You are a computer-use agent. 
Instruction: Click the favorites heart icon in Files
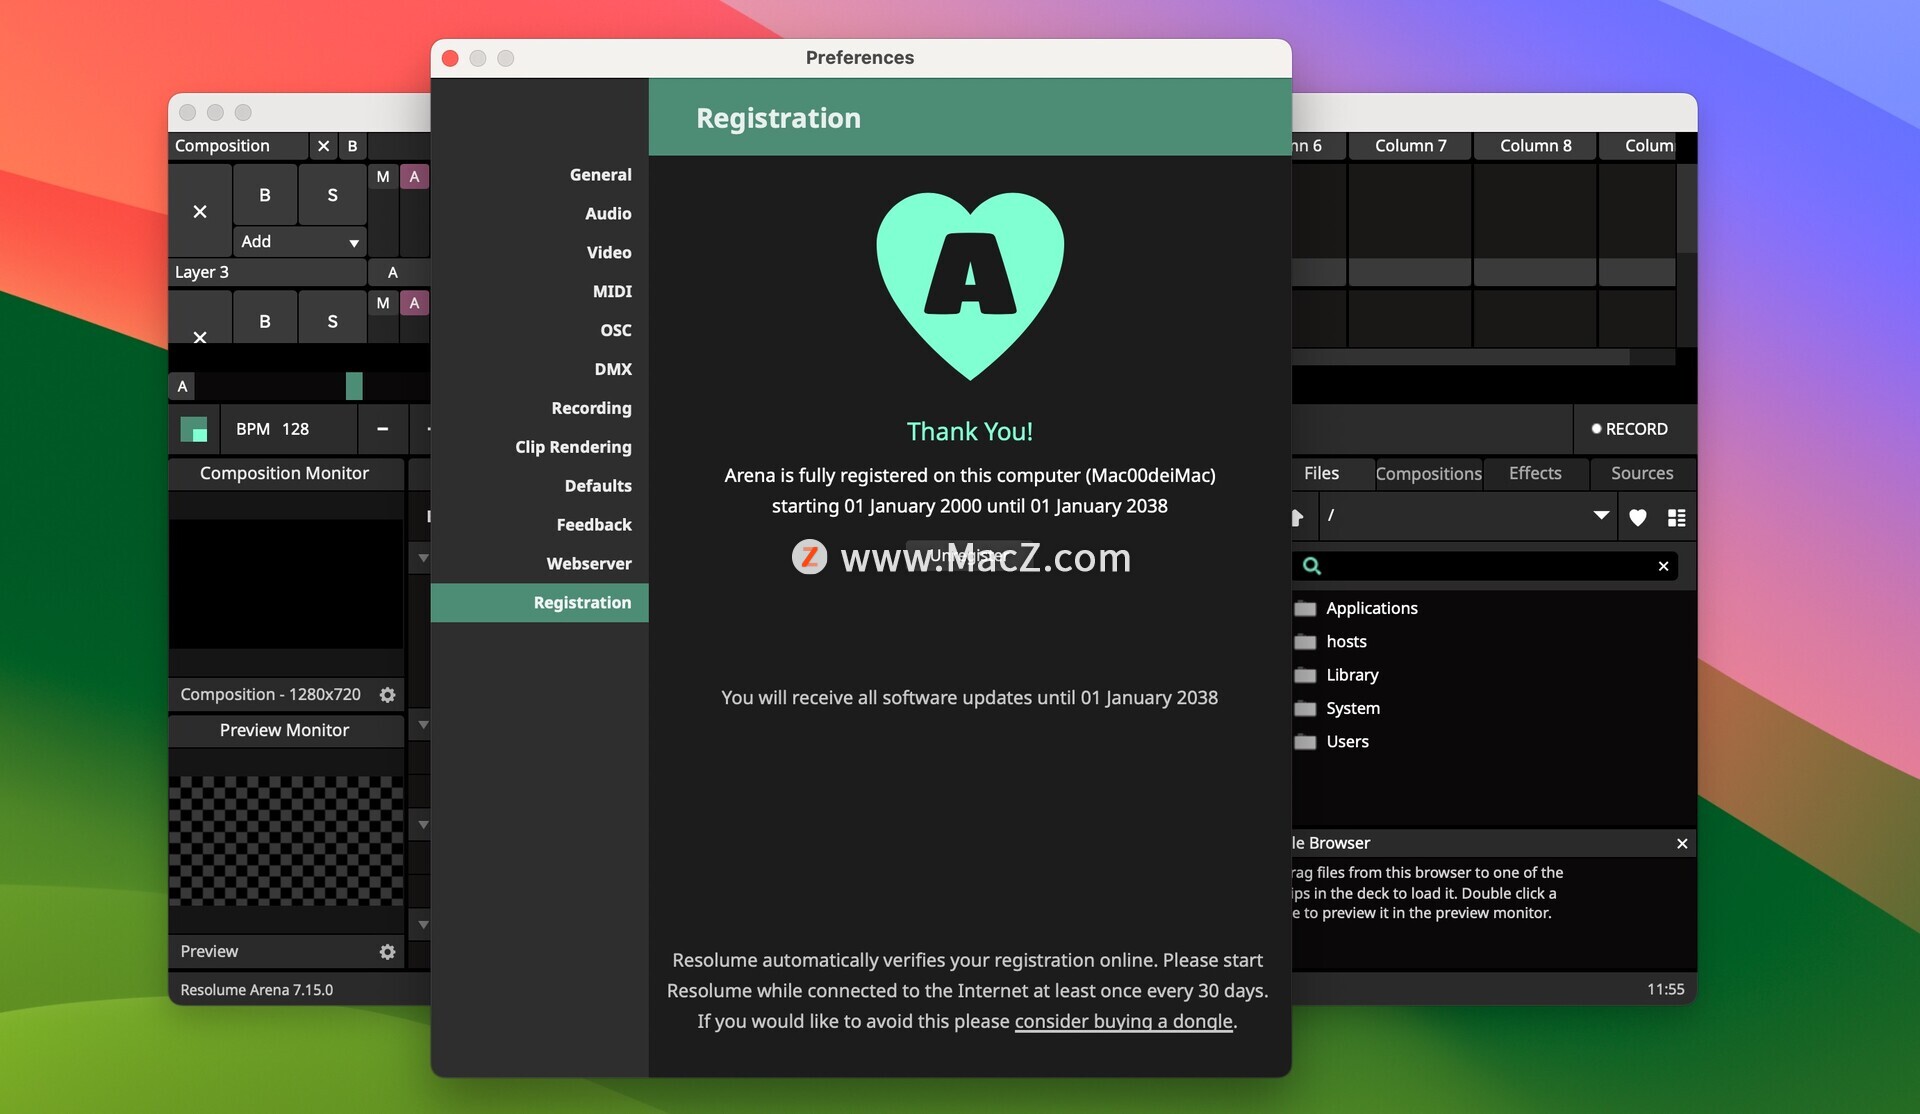click(x=1638, y=518)
